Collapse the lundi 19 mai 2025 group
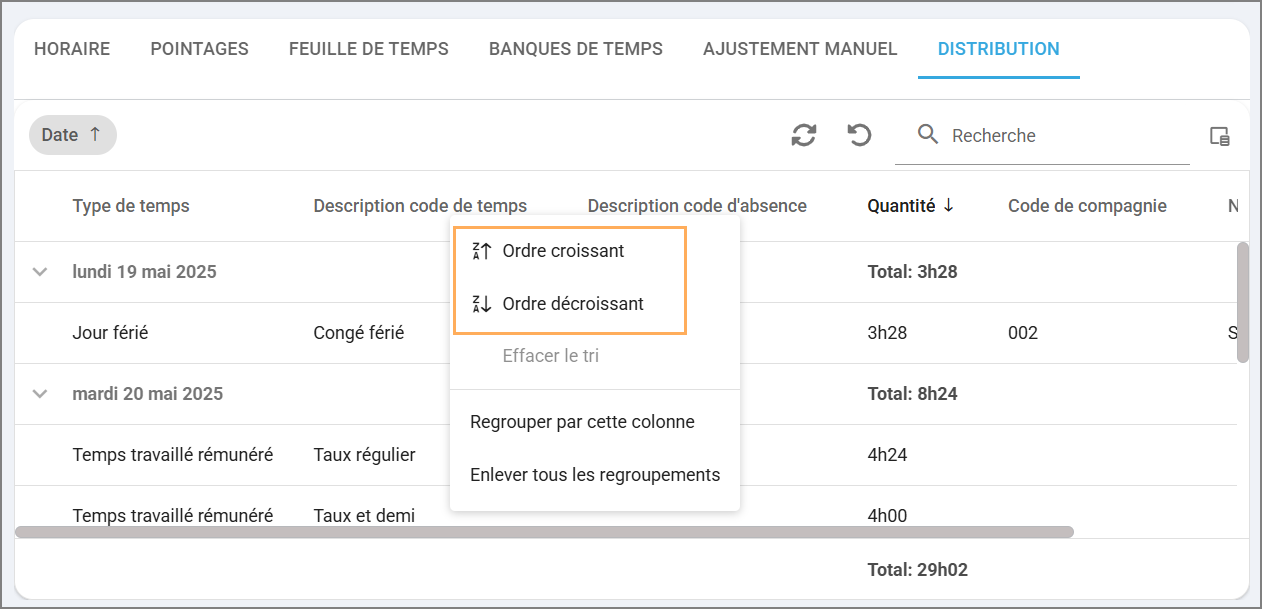 [x=40, y=272]
